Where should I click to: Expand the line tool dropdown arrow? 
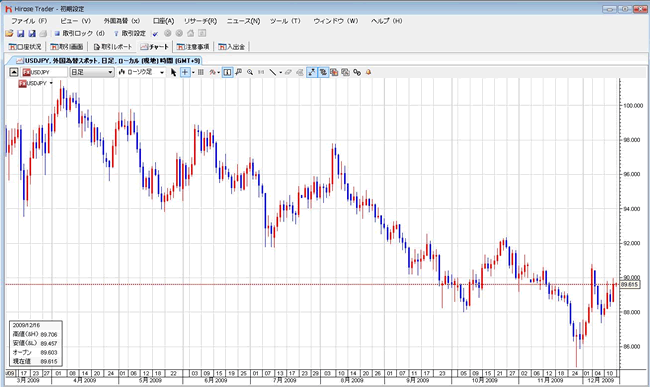click(280, 73)
